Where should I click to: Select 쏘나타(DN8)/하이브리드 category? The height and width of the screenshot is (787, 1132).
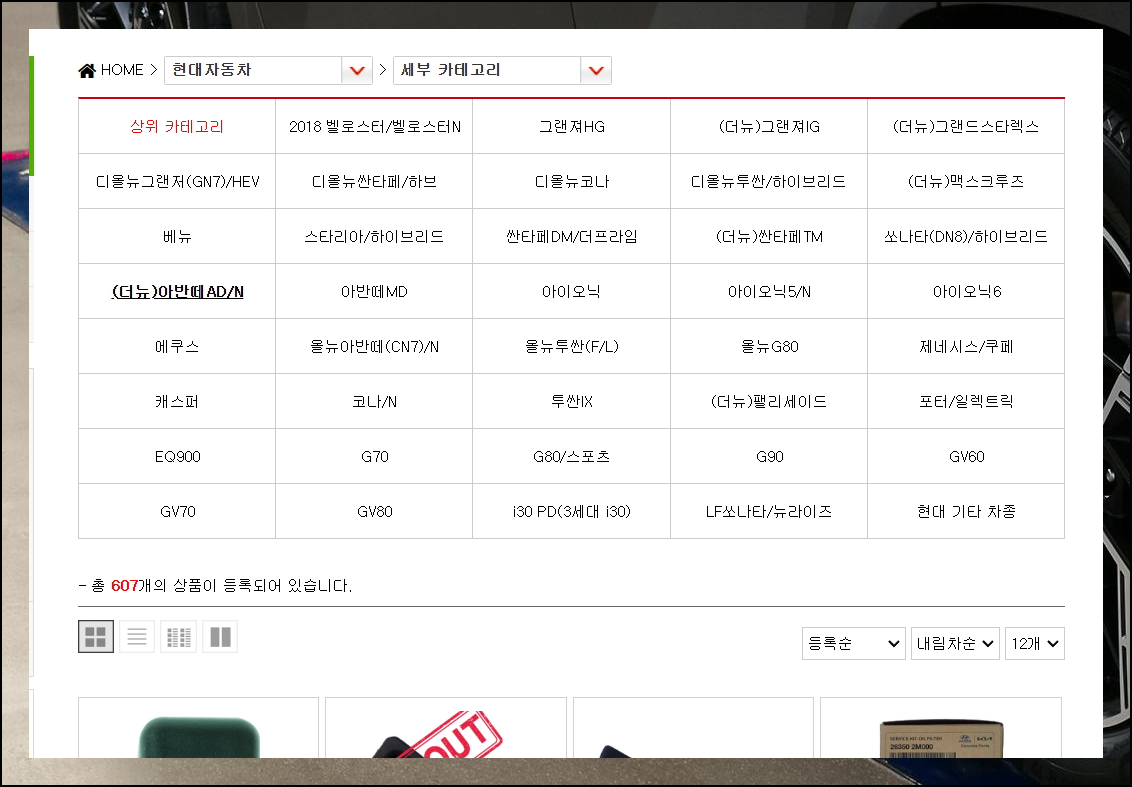[966, 236]
